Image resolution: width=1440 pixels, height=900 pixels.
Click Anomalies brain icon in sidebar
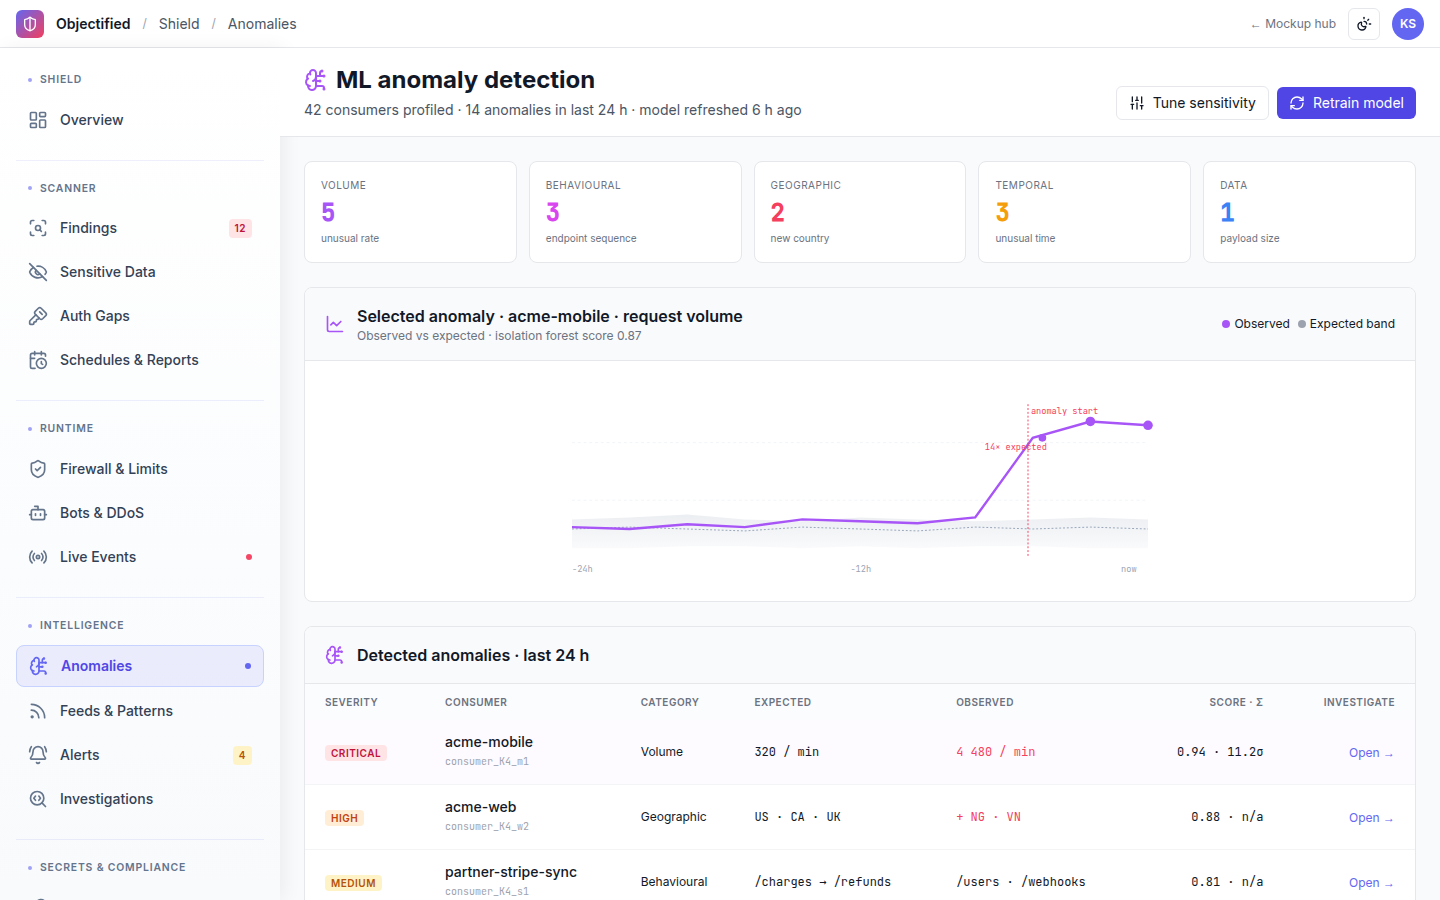[x=39, y=666]
